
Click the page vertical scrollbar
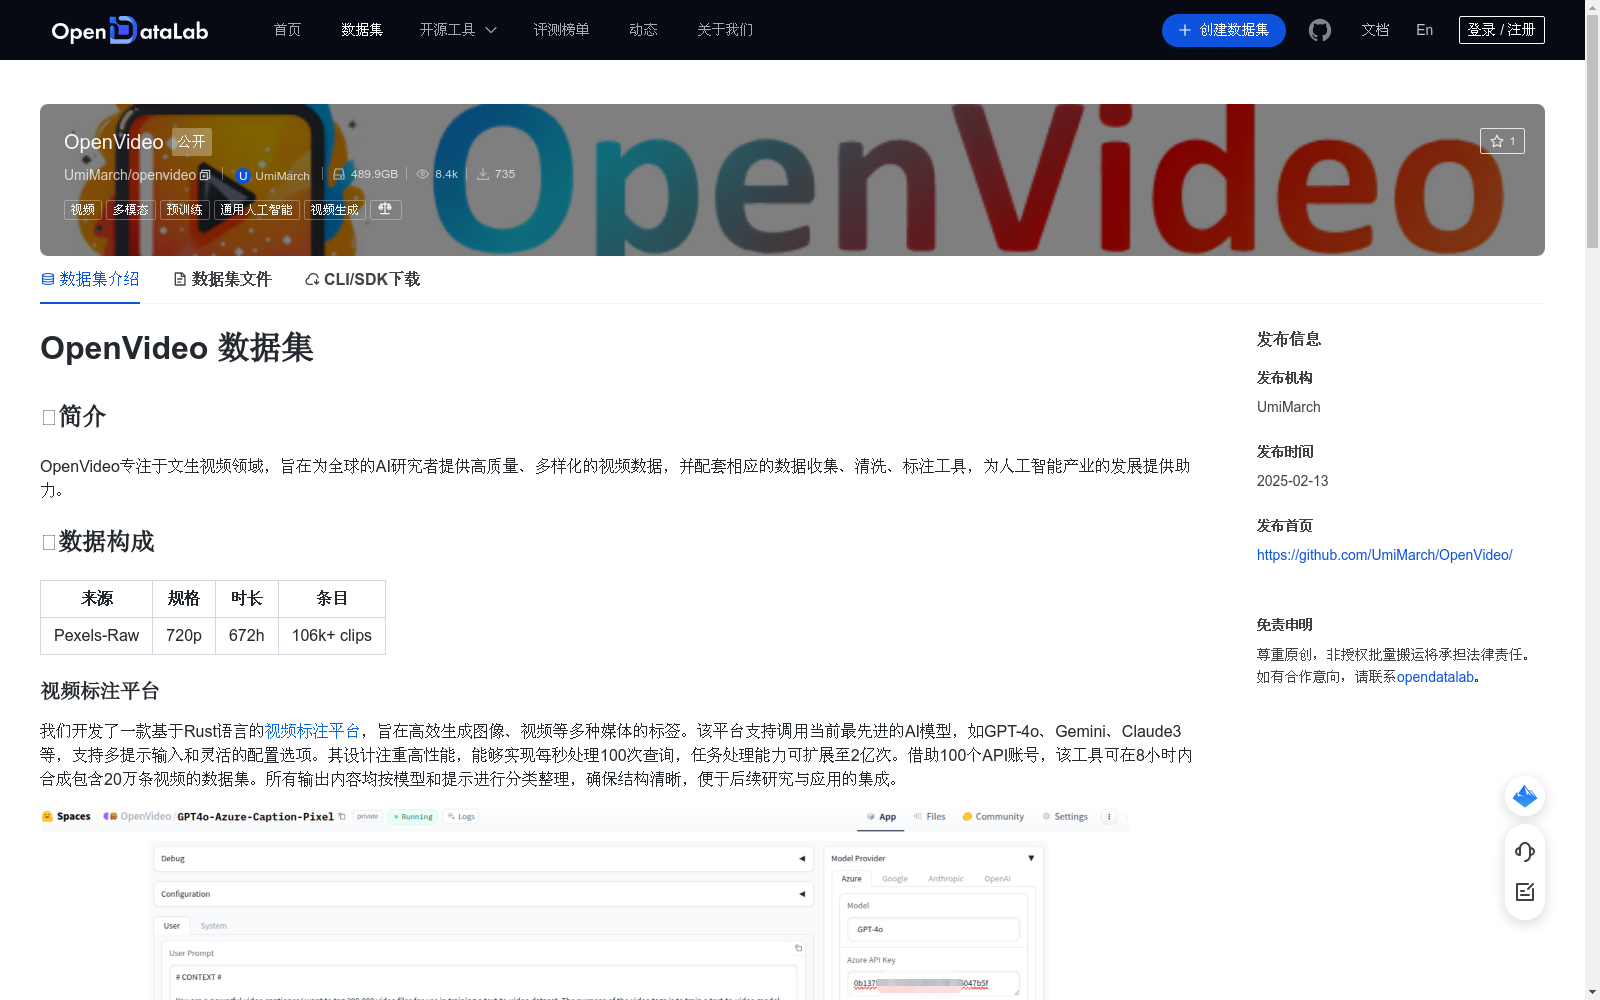click(1592, 130)
